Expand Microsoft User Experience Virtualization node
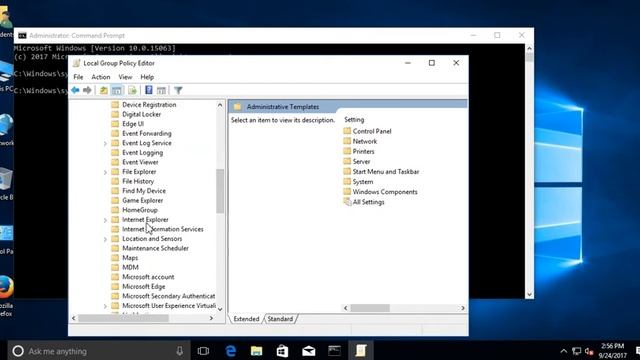The width and height of the screenshot is (640, 360). pos(105,306)
